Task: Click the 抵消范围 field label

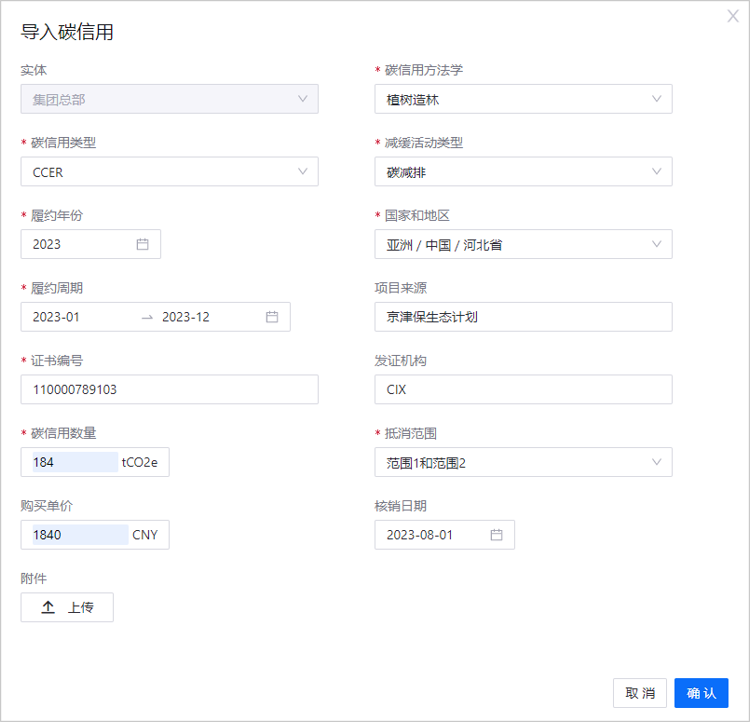Action: (411, 433)
